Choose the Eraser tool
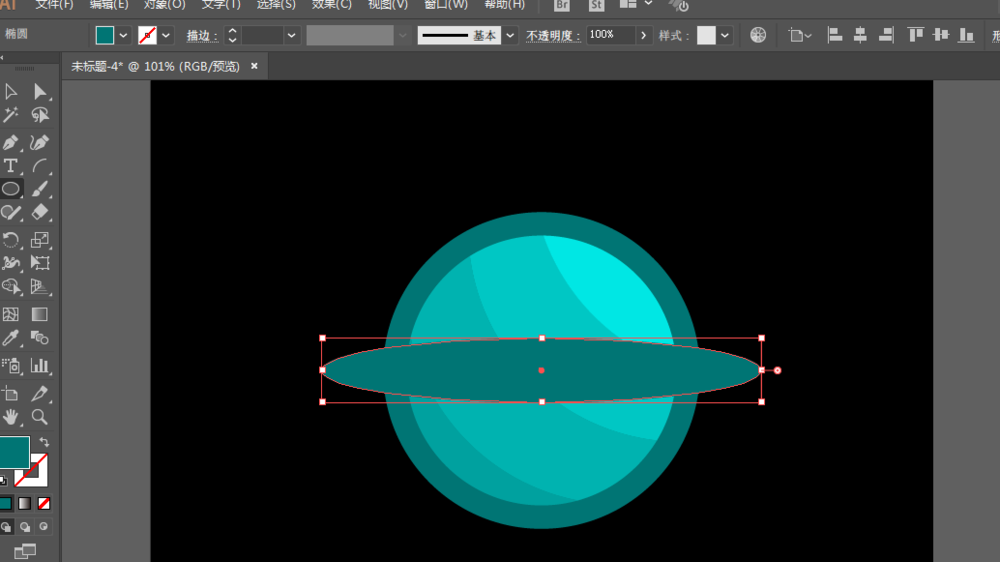Image resolution: width=1000 pixels, height=562 pixels. click(40, 212)
